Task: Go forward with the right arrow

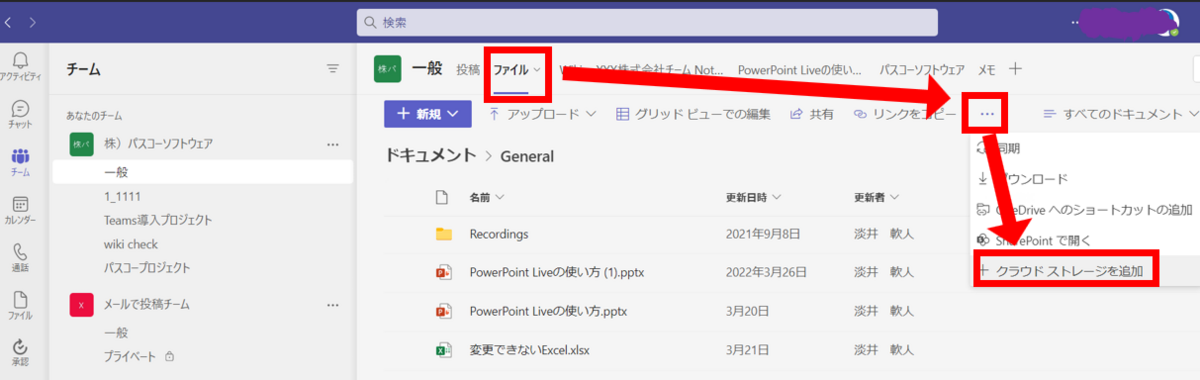Action: tap(33, 21)
